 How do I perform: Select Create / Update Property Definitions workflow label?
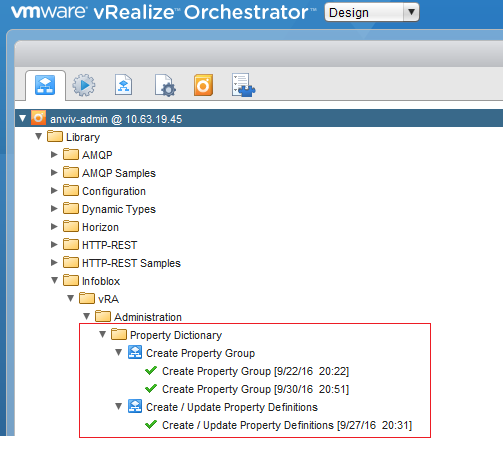point(232,407)
